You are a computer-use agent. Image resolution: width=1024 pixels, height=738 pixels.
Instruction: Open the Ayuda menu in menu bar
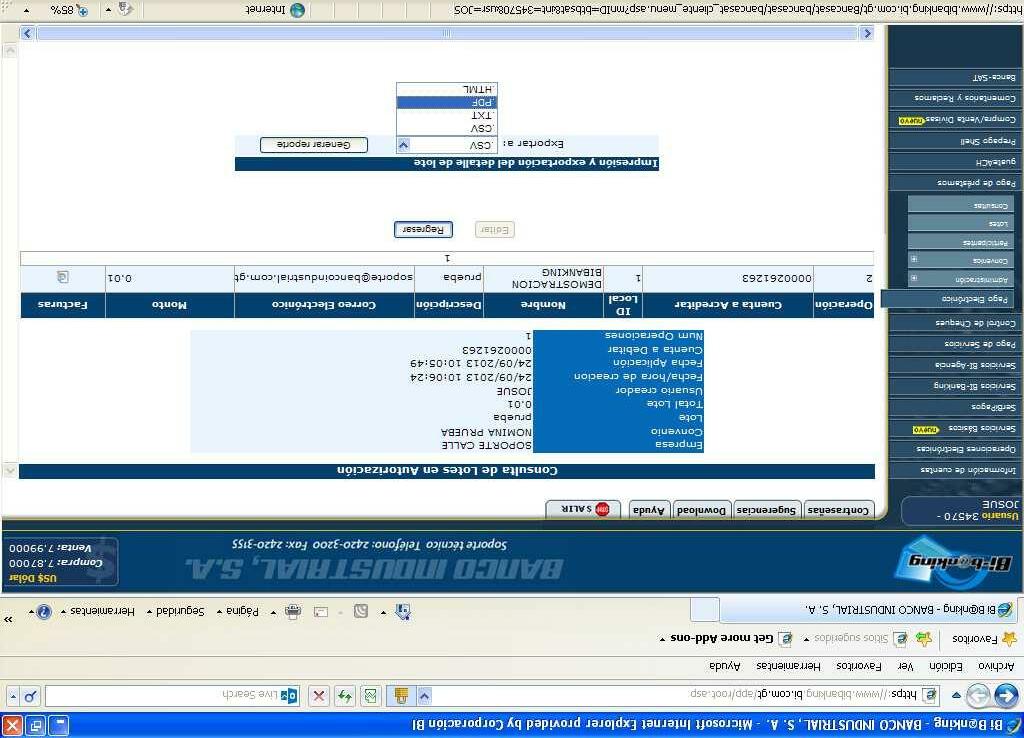pyautogui.click(x=724, y=666)
